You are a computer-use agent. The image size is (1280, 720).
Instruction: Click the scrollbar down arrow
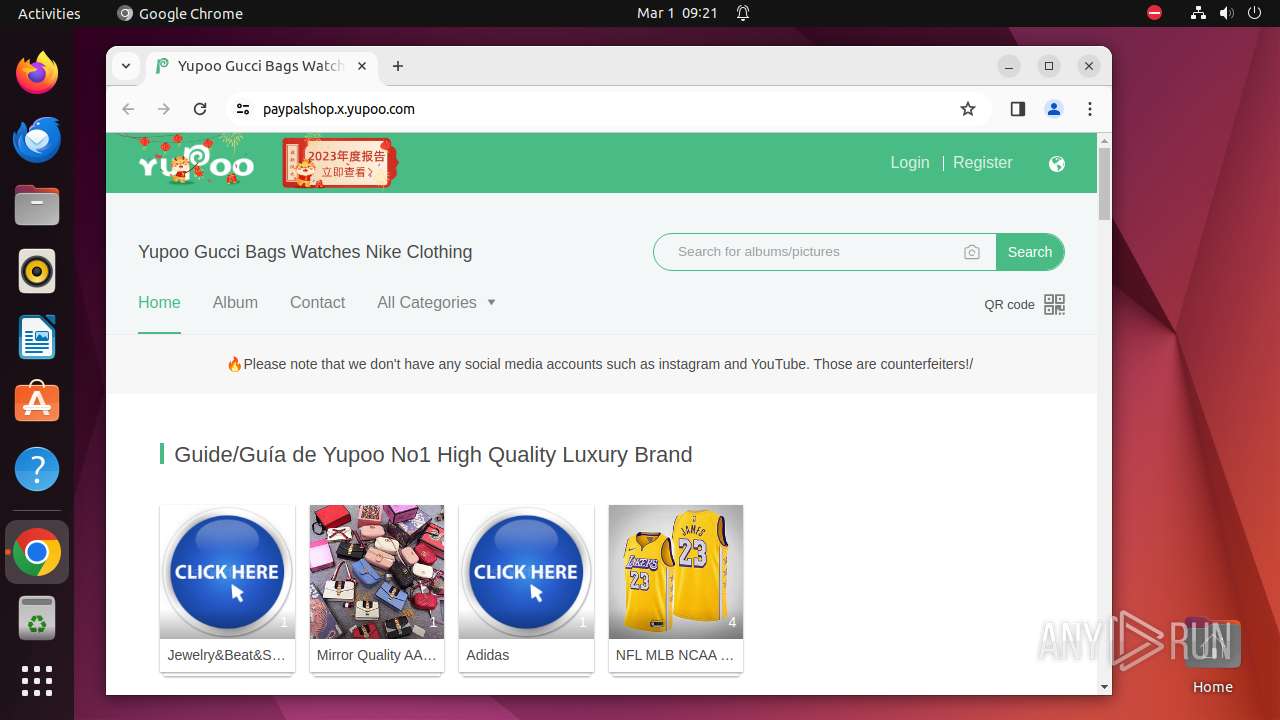coord(1104,686)
